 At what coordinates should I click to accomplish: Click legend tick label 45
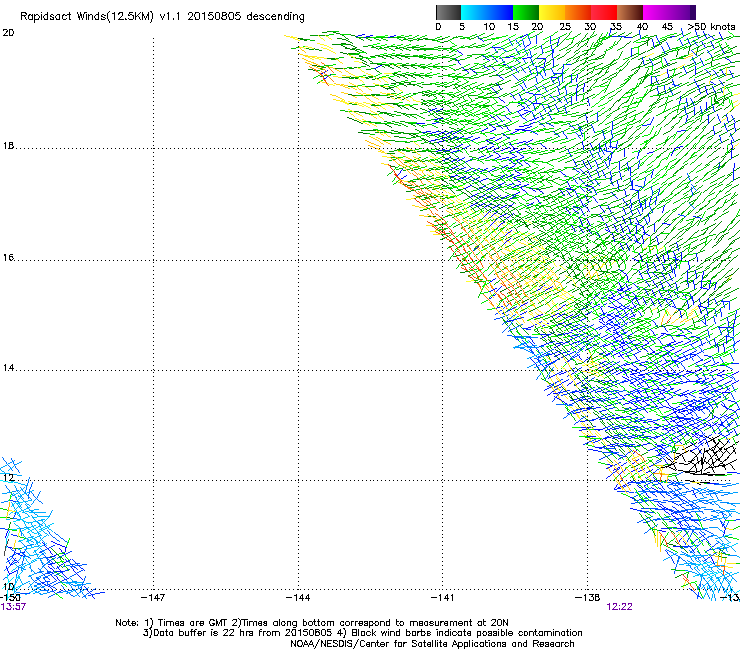coord(667,27)
